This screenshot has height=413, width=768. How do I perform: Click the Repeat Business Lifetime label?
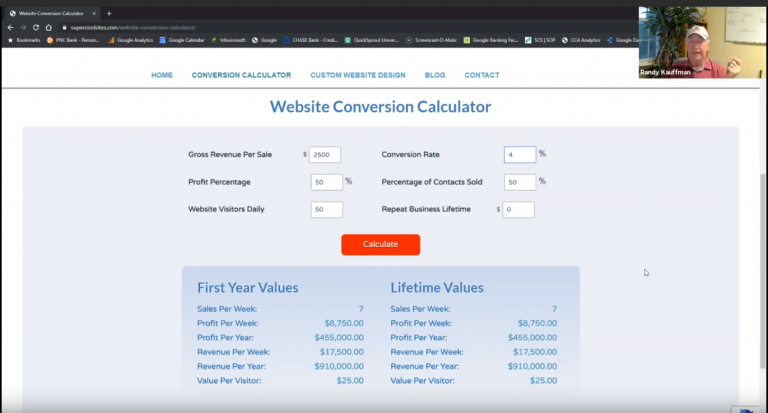pyautogui.click(x=426, y=209)
